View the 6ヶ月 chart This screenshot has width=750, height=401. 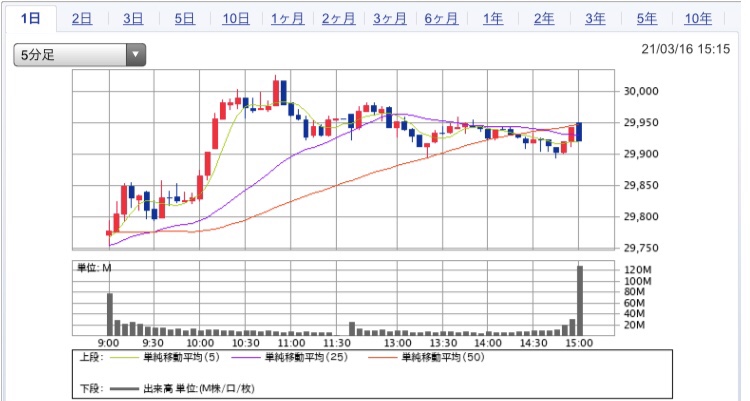[441, 19]
